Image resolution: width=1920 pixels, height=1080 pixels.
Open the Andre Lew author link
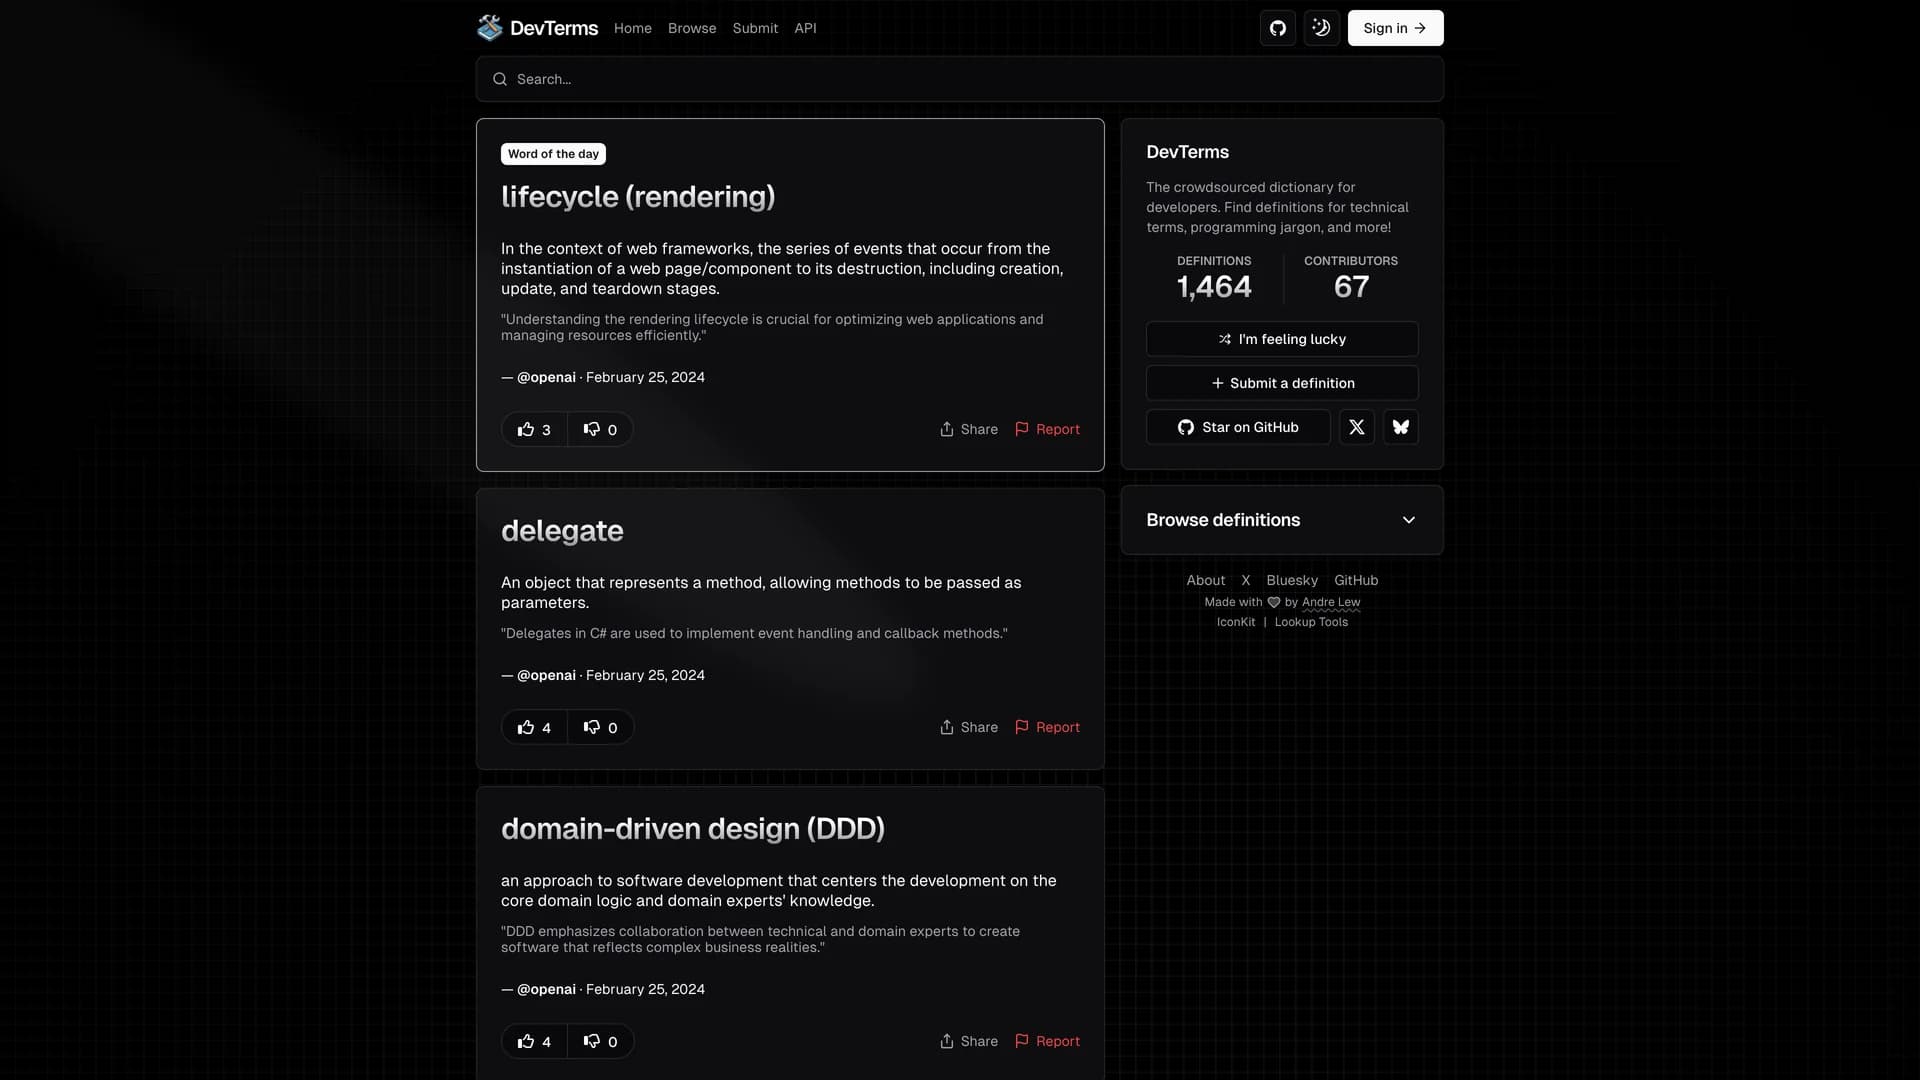coord(1330,602)
